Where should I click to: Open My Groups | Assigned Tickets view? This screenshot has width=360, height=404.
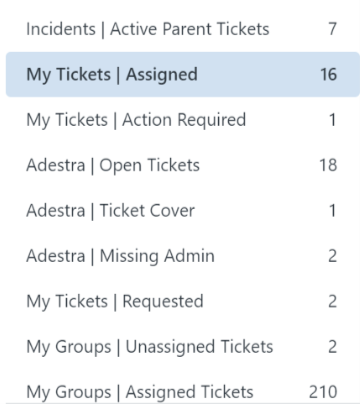point(183,390)
